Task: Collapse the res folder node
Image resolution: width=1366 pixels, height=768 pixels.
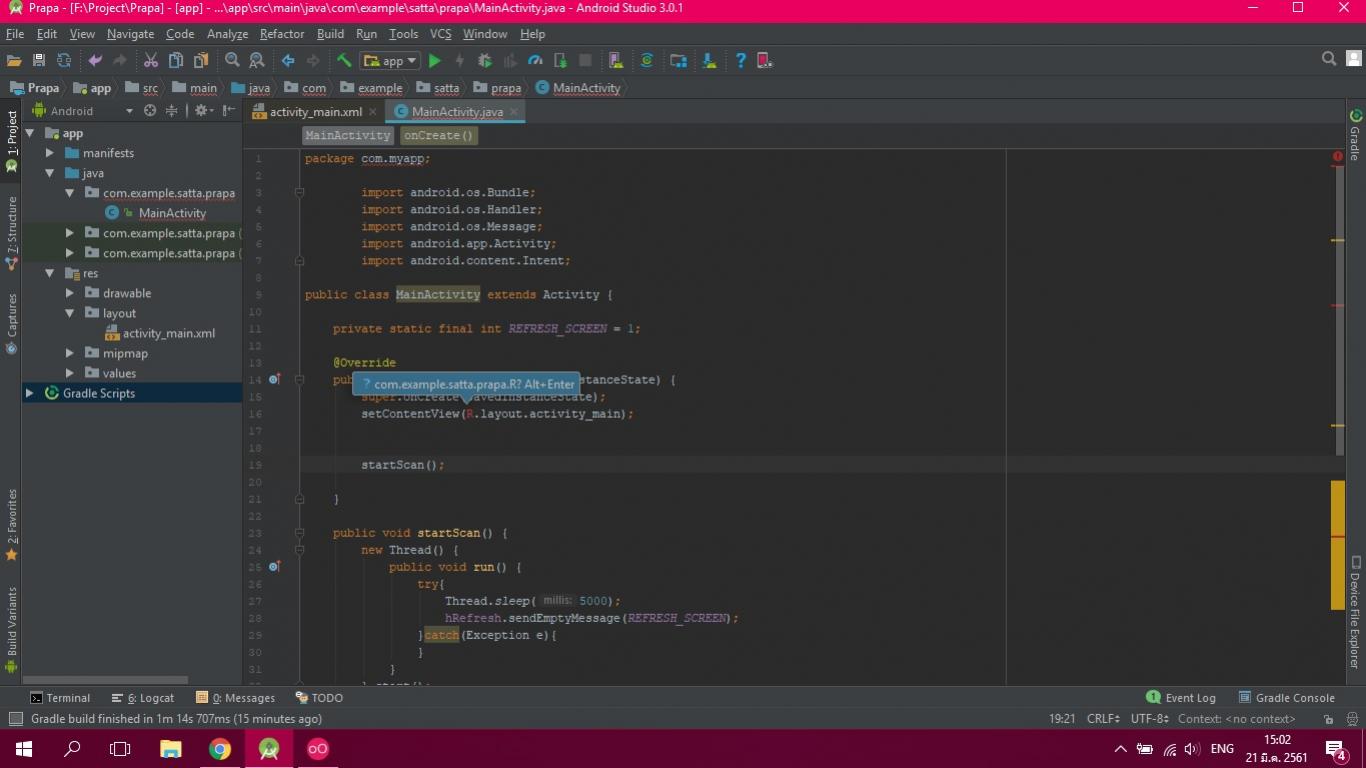Action: (x=50, y=273)
